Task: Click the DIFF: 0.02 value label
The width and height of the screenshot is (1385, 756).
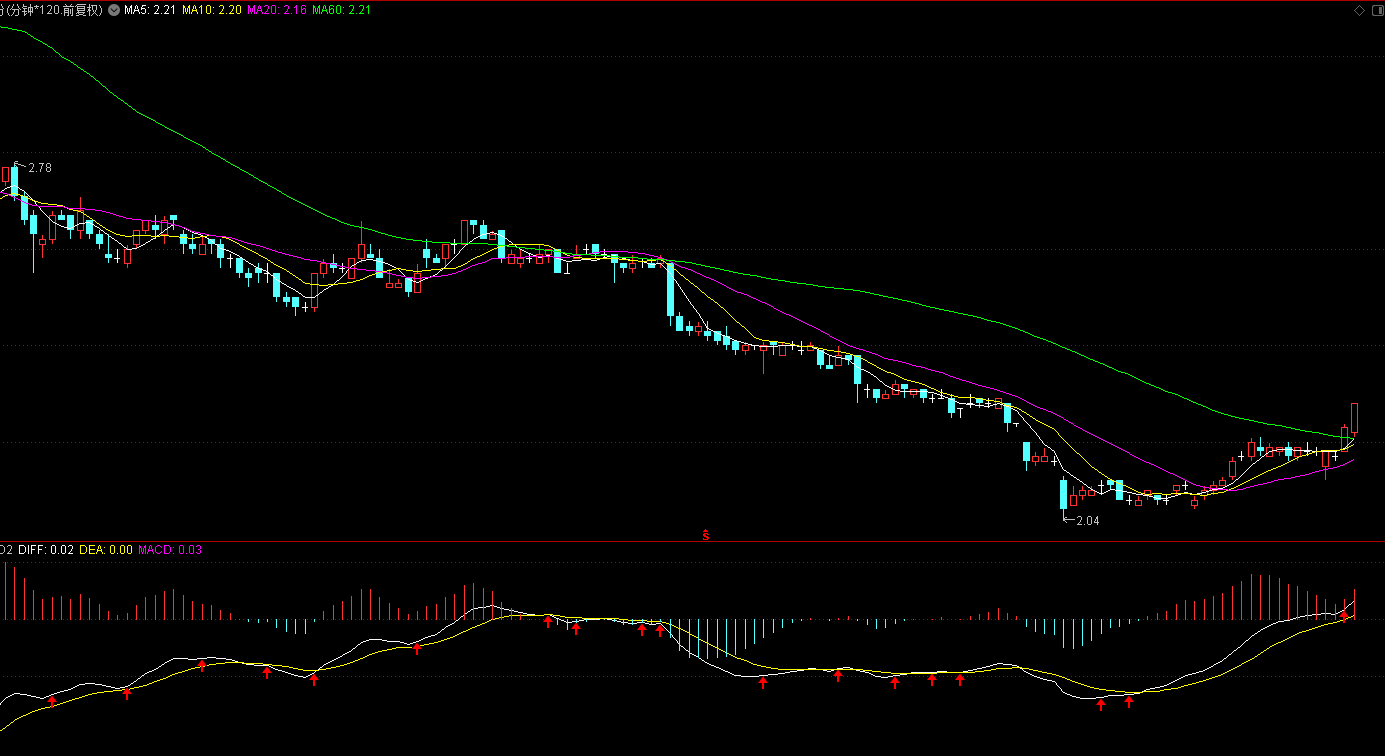Action: click(46, 549)
